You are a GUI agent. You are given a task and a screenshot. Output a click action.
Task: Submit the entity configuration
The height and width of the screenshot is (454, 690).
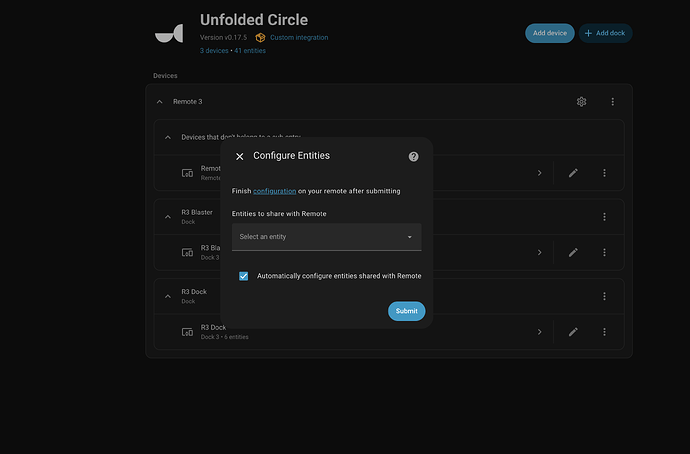click(x=406, y=311)
